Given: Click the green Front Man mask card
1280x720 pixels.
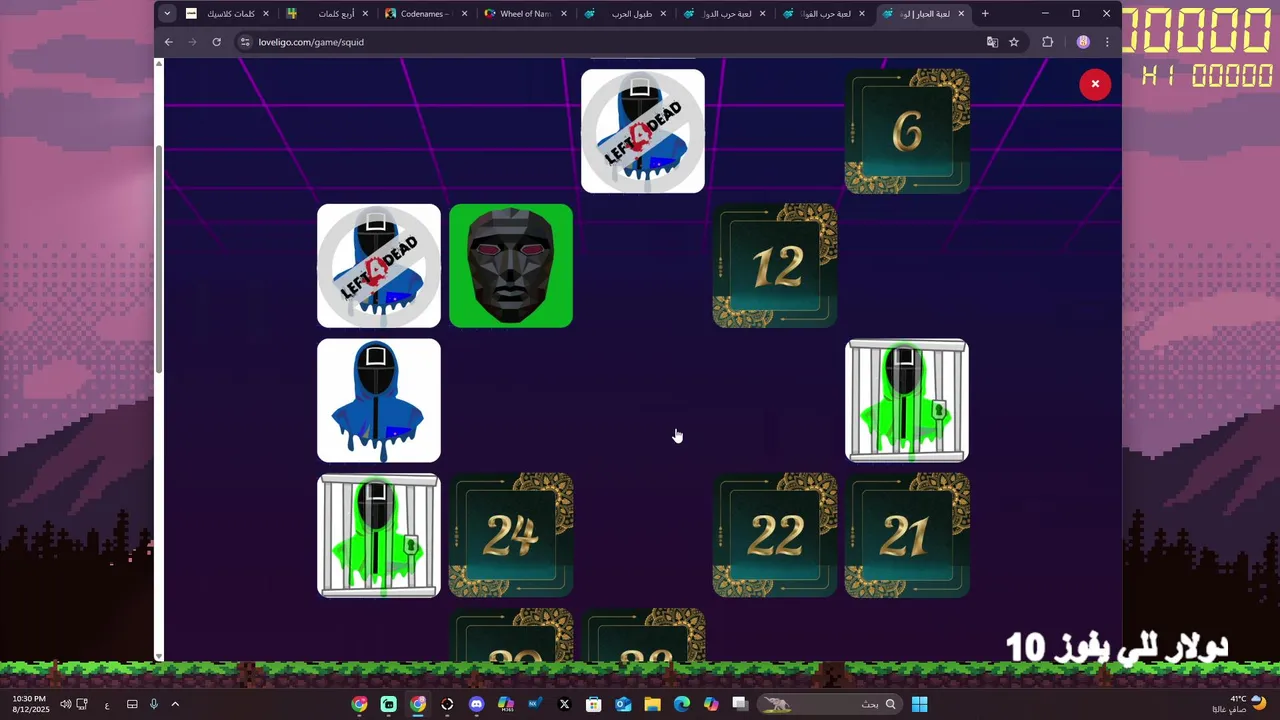Looking at the screenshot, I should (511, 266).
